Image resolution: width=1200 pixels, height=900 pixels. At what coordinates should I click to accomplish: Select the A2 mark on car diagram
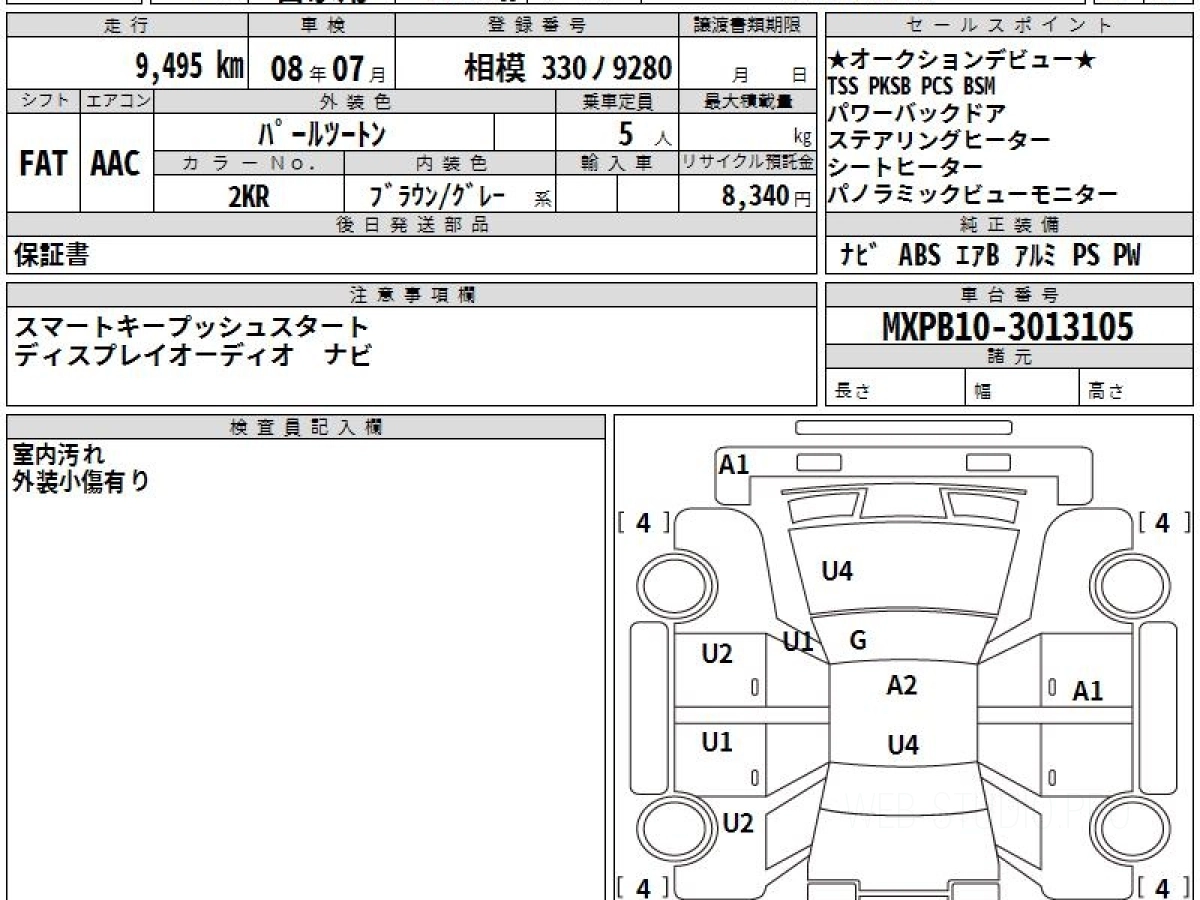[902, 685]
